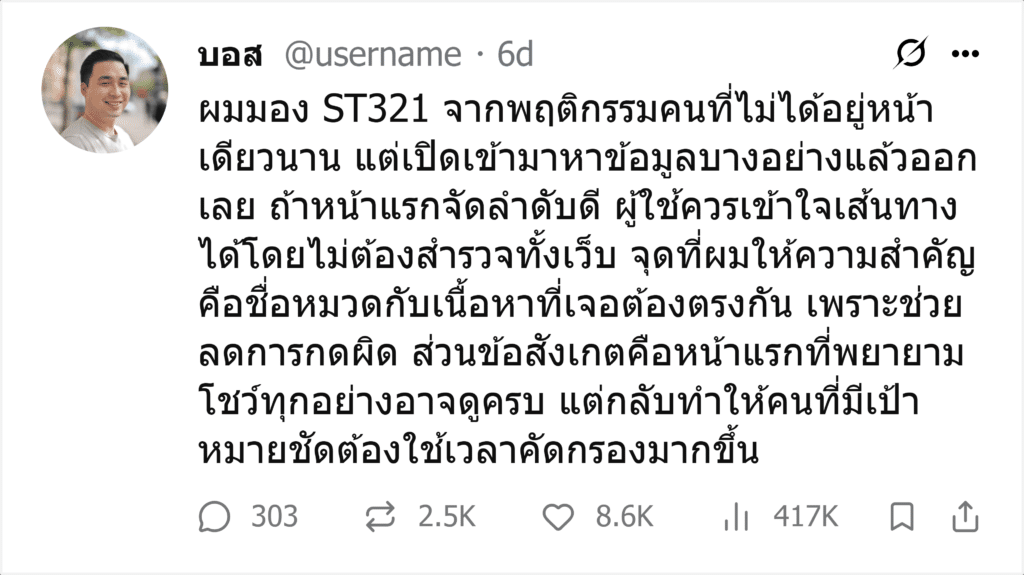The width and height of the screenshot is (1024, 575).
Task: Open the Grok explain-post icon
Action: [x=910, y=53]
